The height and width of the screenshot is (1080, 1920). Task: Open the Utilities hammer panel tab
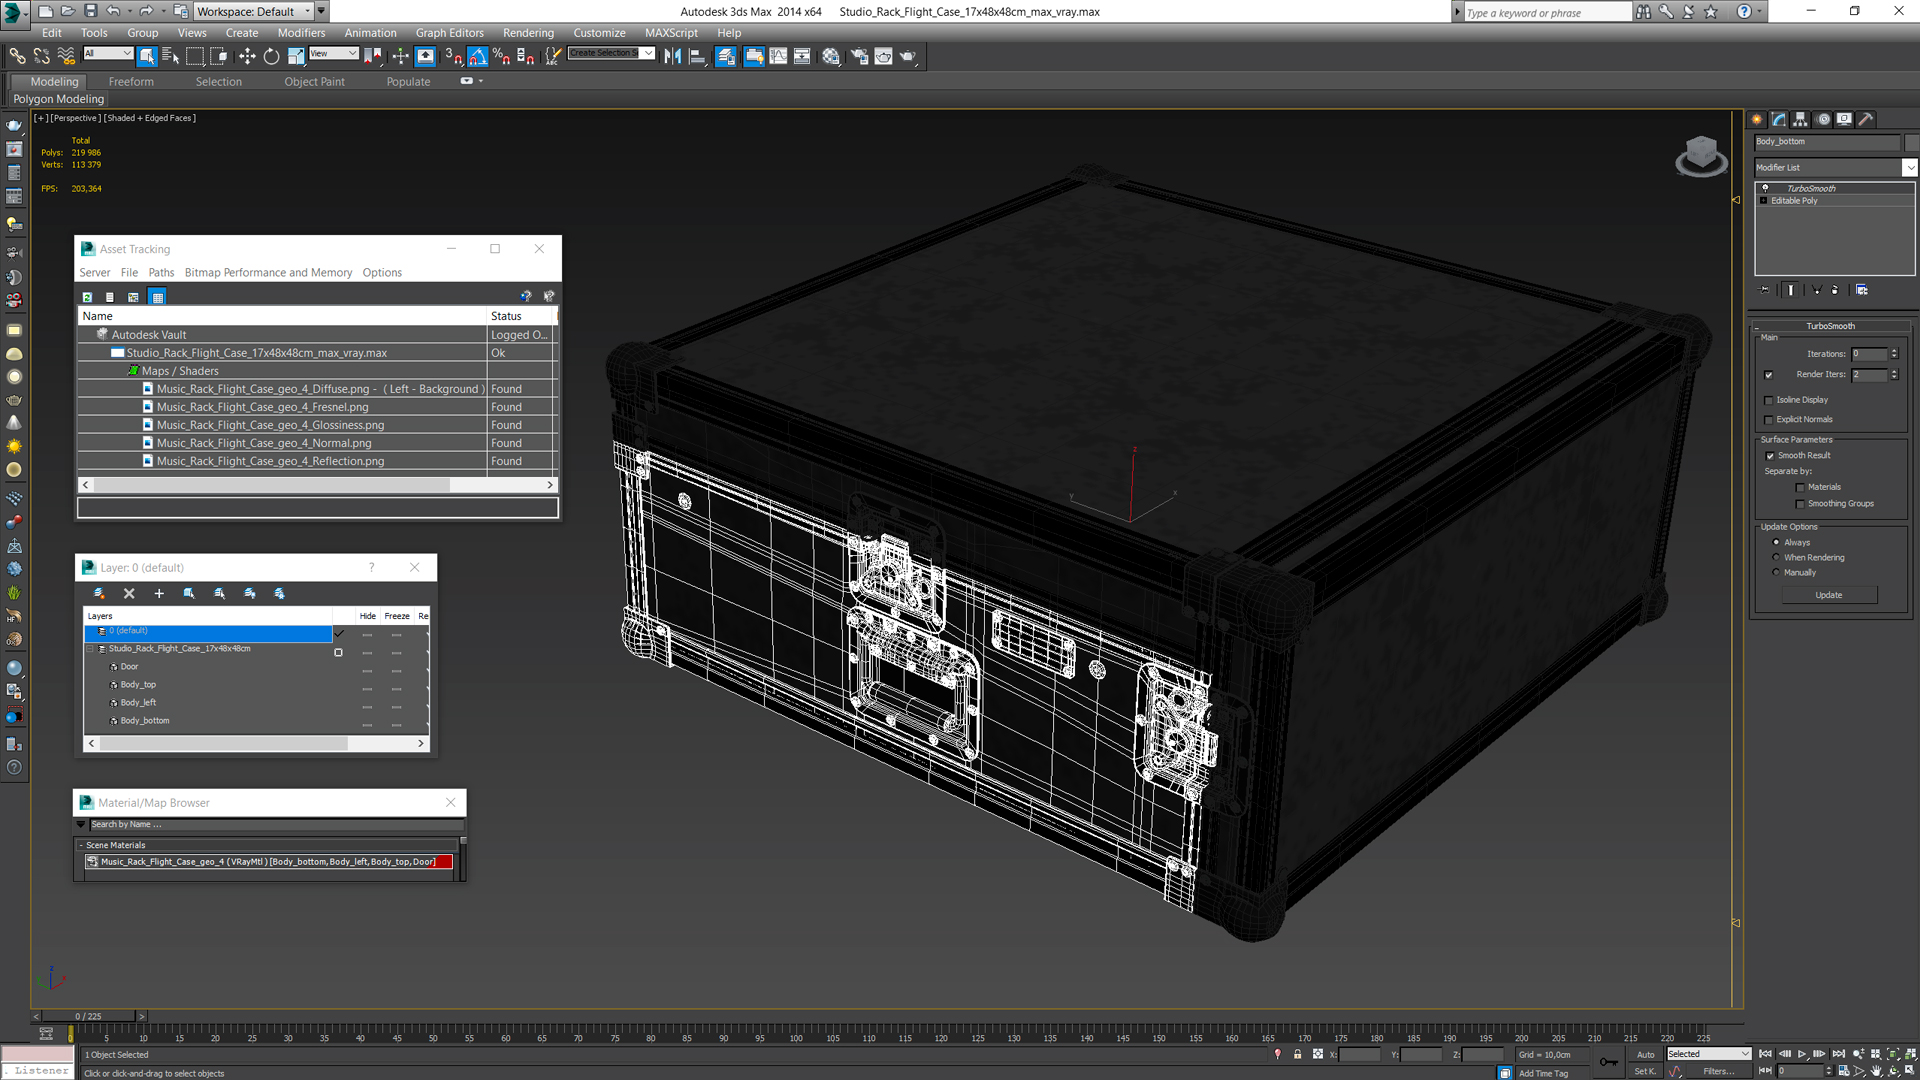pyautogui.click(x=1866, y=119)
